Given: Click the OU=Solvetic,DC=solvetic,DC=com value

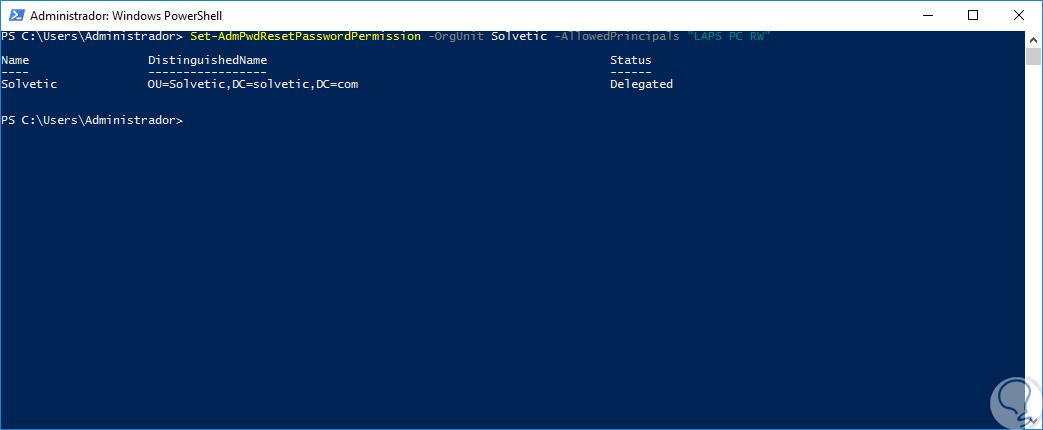Looking at the screenshot, I should (252, 84).
